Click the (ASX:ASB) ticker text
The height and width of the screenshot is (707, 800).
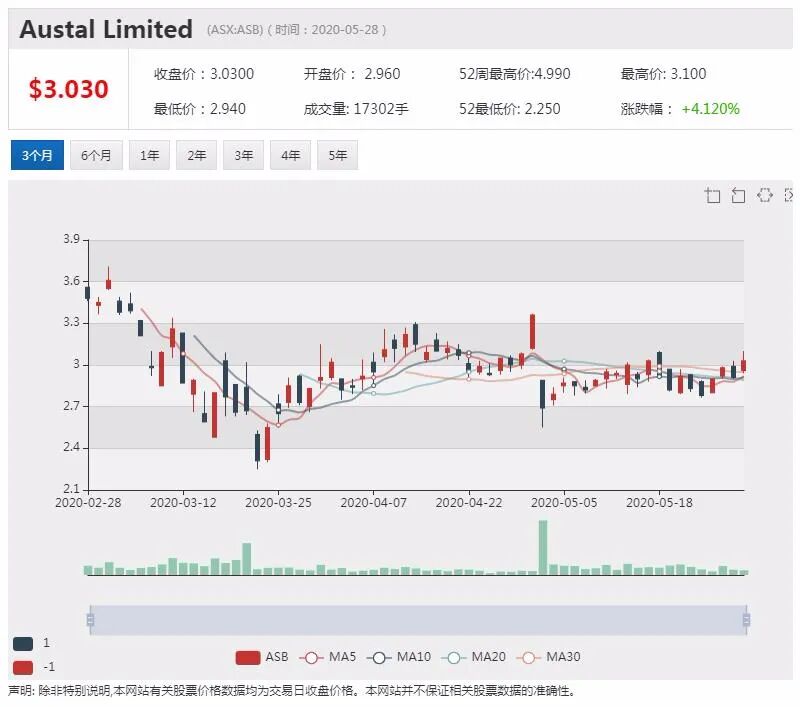pos(235,30)
